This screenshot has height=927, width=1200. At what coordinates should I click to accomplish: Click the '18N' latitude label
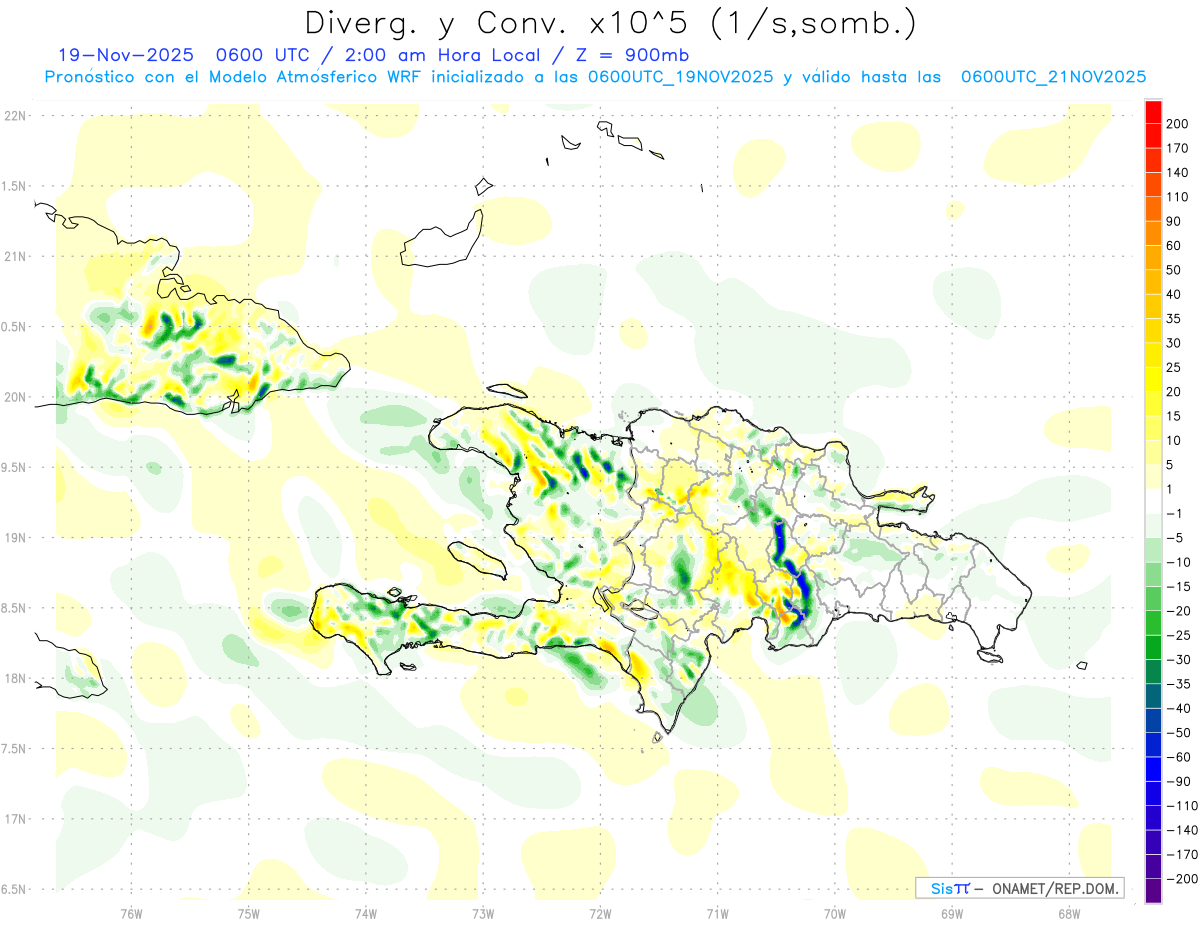tap(14, 679)
